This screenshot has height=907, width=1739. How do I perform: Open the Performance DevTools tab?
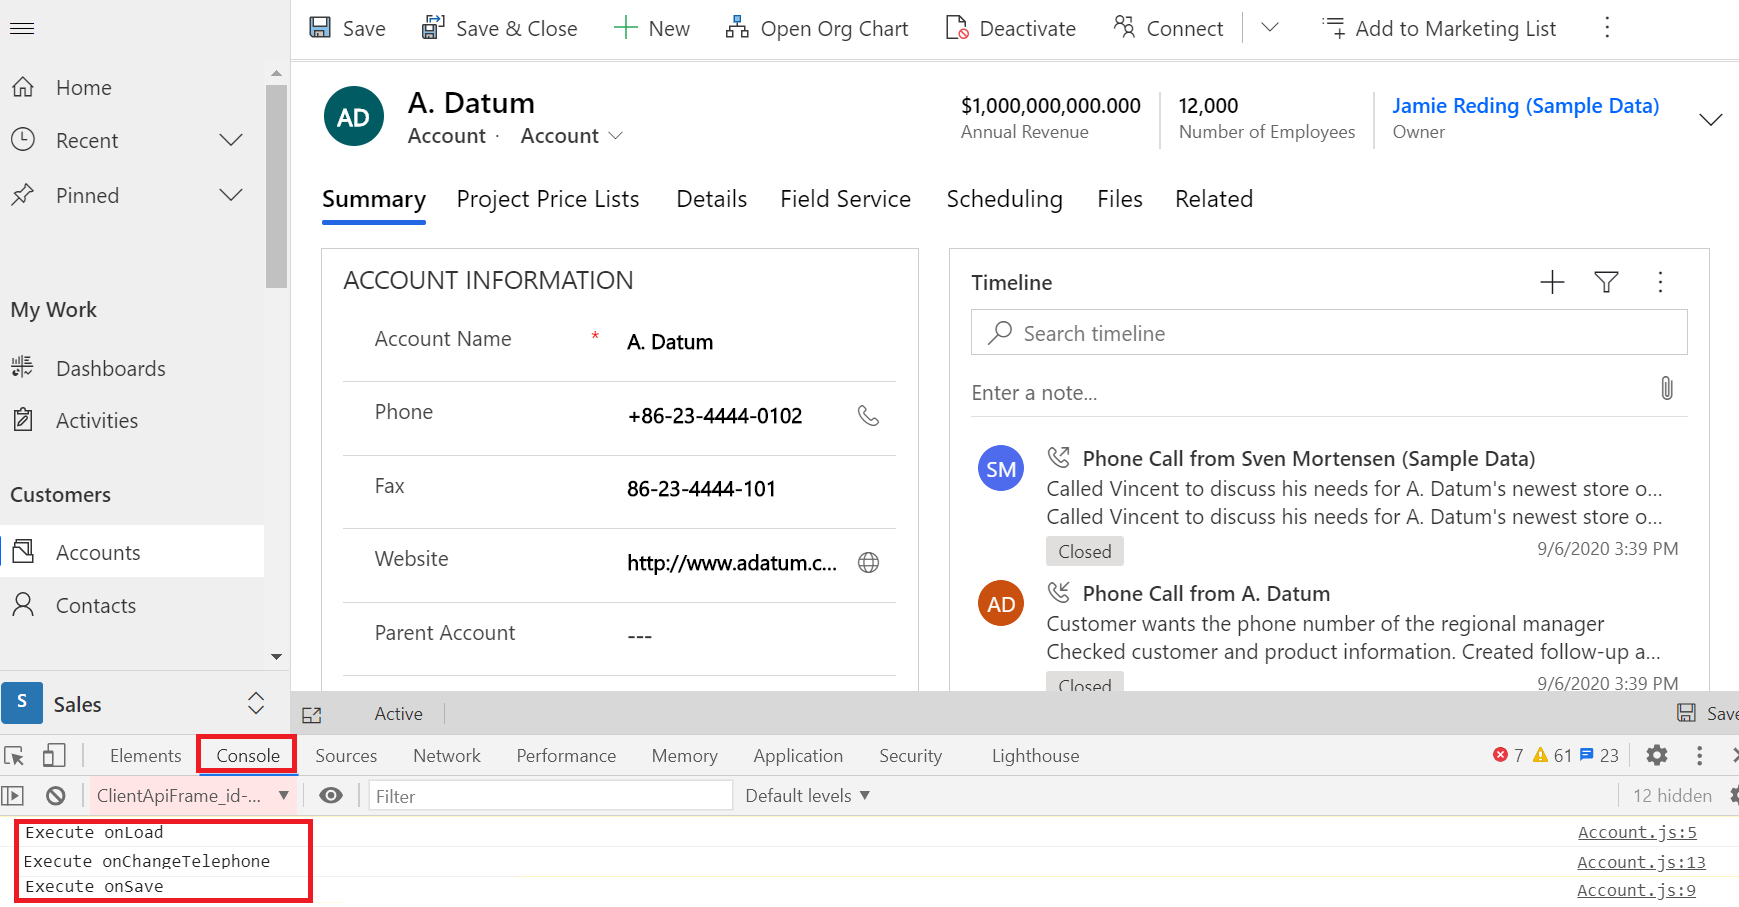[x=566, y=756]
